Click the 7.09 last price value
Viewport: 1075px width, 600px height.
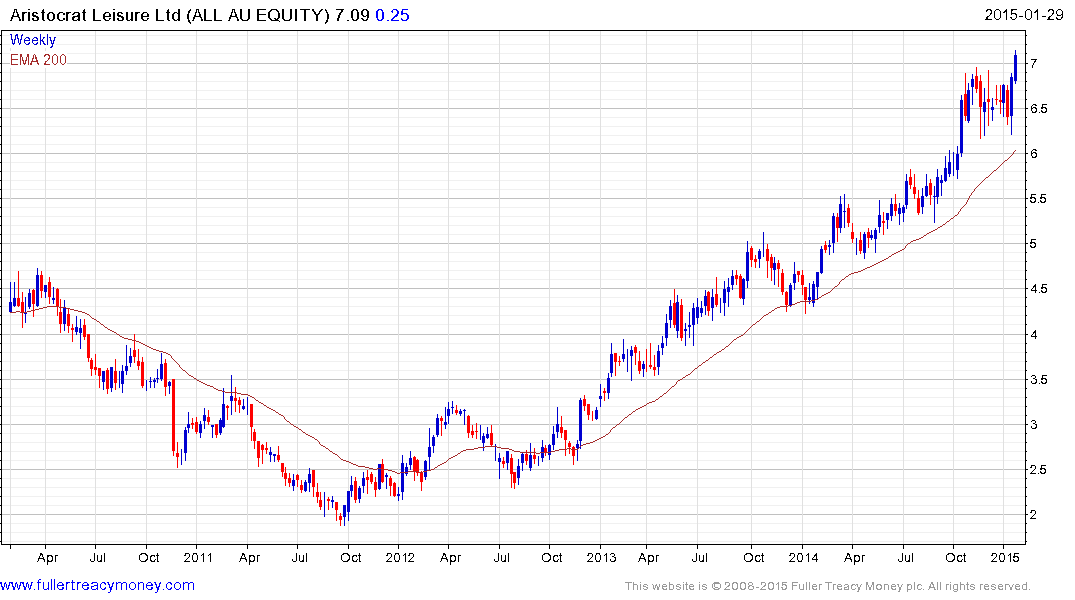352,15
